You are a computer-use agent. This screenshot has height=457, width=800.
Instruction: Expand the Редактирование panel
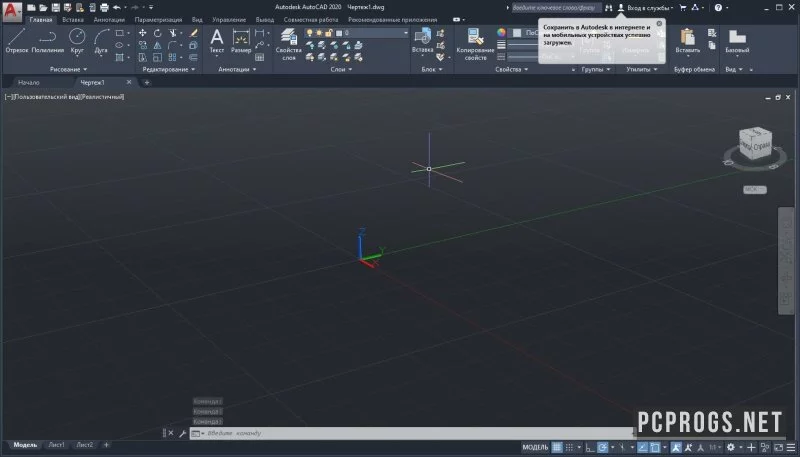pyautogui.click(x=168, y=69)
